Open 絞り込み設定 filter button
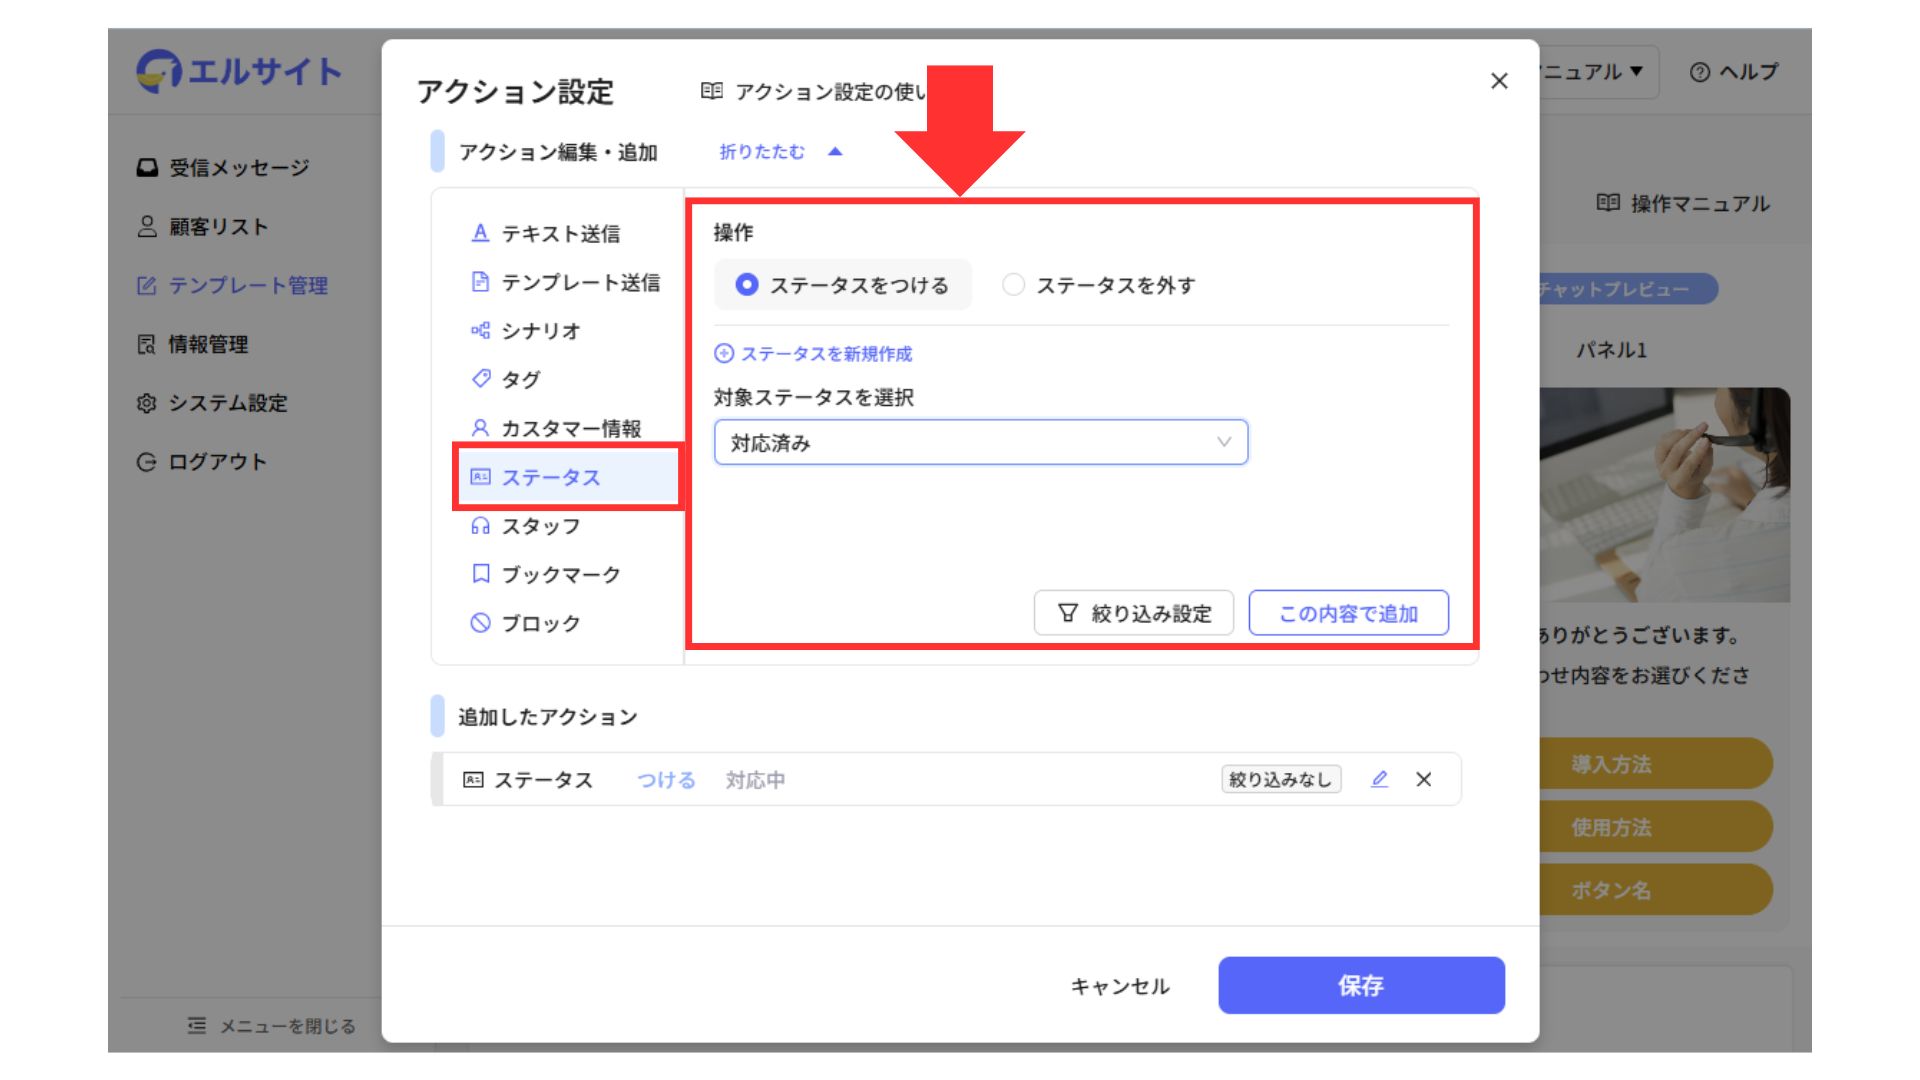This screenshot has height=1080, width=1920. coord(1133,613)
